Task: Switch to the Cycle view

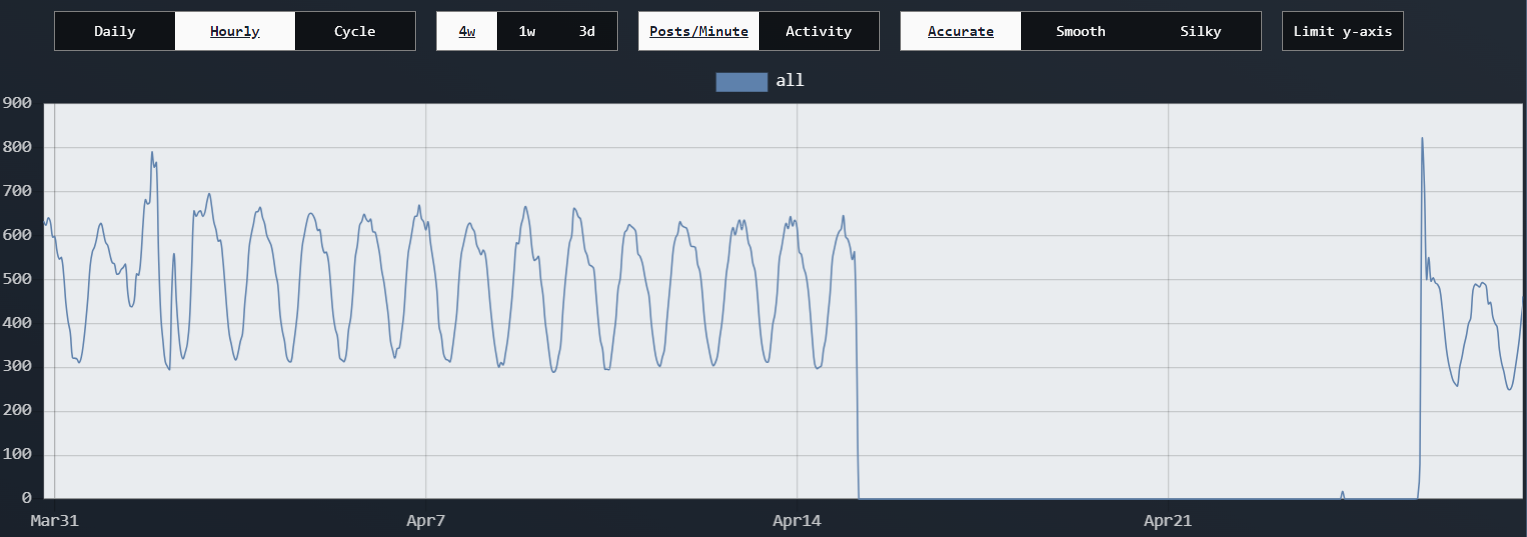Action: (x=355, y=31)
